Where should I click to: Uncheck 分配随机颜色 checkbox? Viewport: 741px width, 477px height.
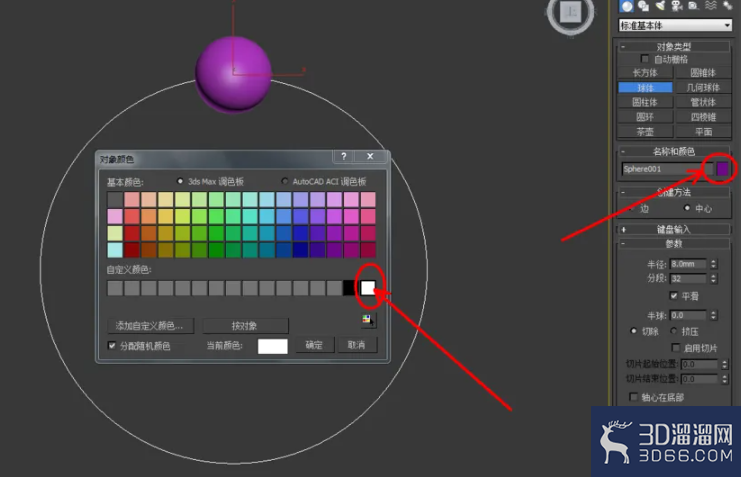pos(112,346)
